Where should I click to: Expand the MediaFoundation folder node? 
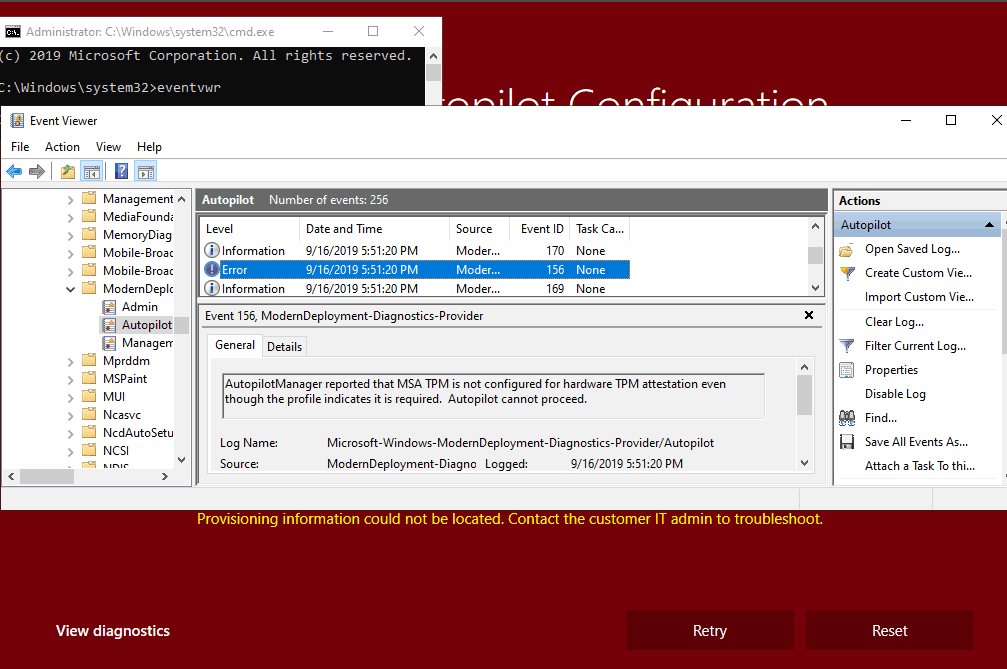point(71,218)
